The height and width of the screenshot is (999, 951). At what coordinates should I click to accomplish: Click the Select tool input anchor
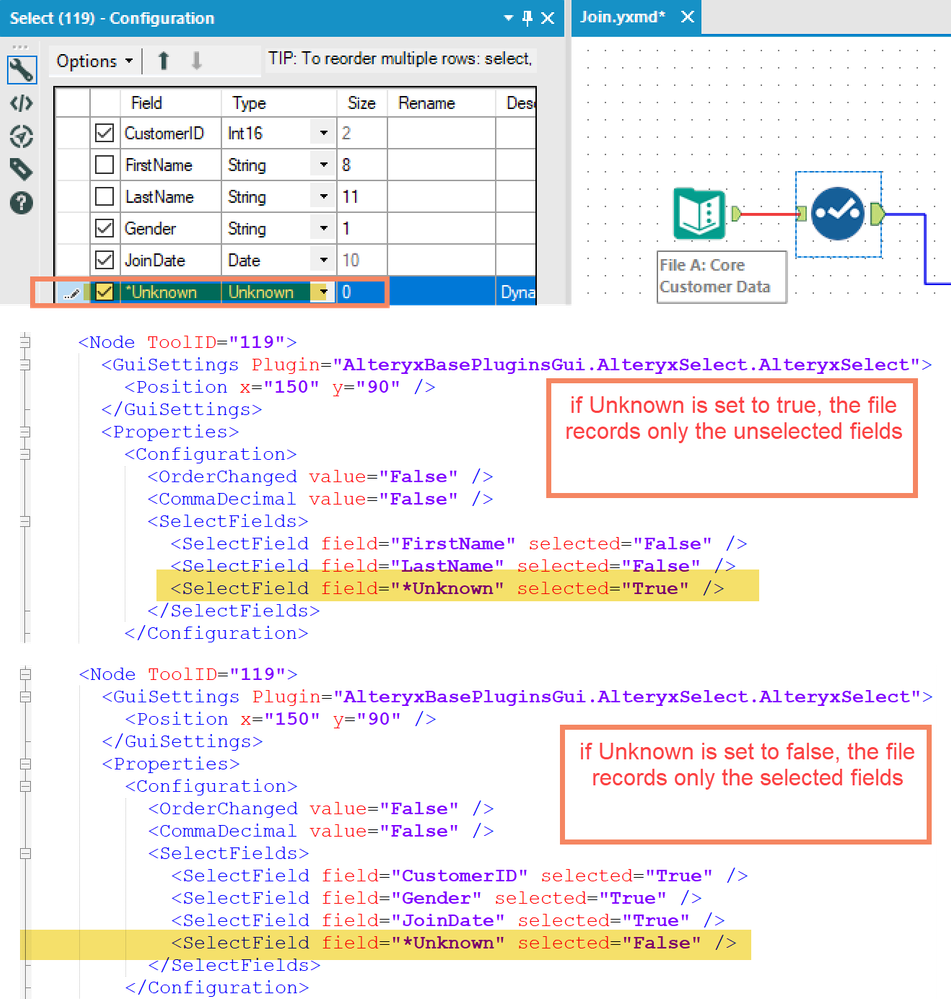click(802, 213)
